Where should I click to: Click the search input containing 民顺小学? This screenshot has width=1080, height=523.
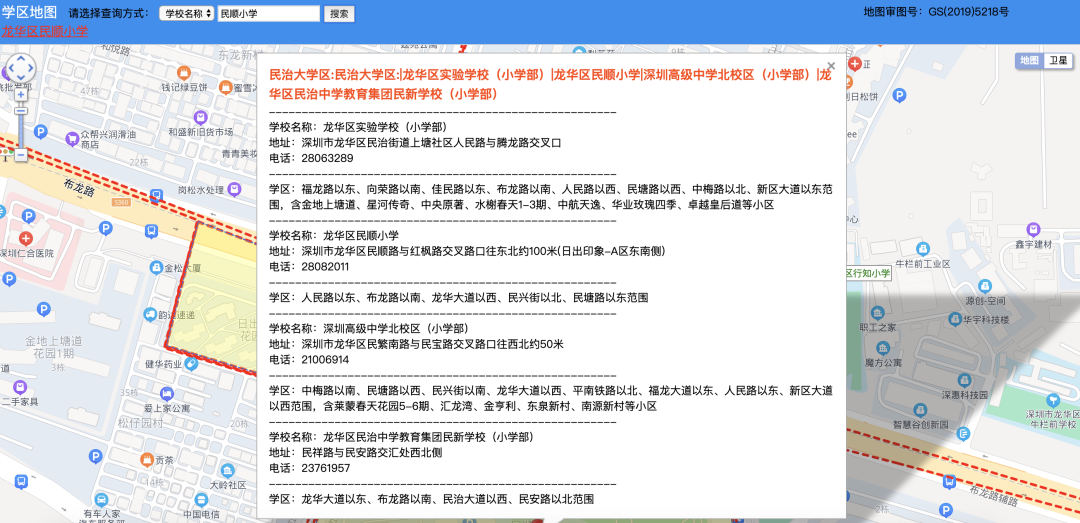click(269, 14)
